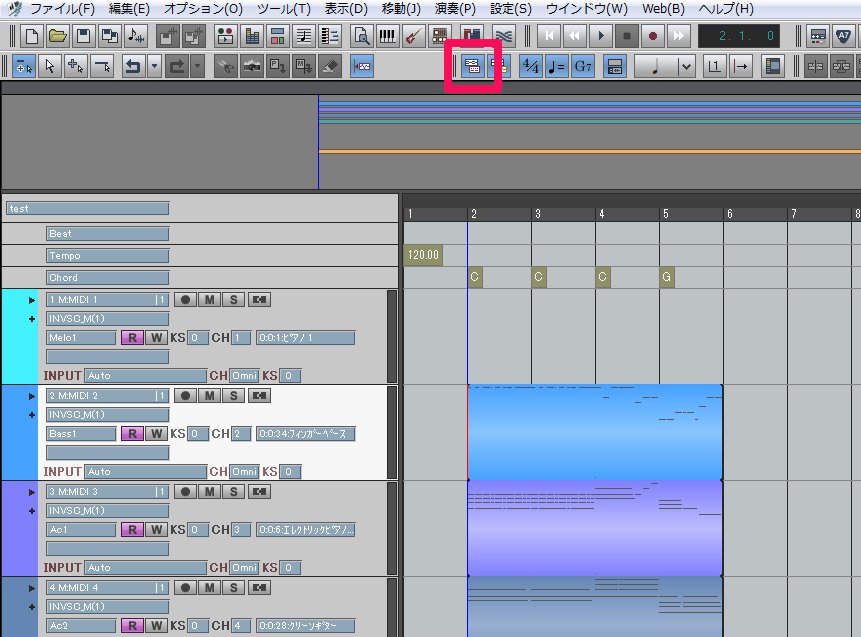Toggle the 4/4 beat track icon
Image resolution: width=861 pixels, height=637 pixels.
pos(530,66)
